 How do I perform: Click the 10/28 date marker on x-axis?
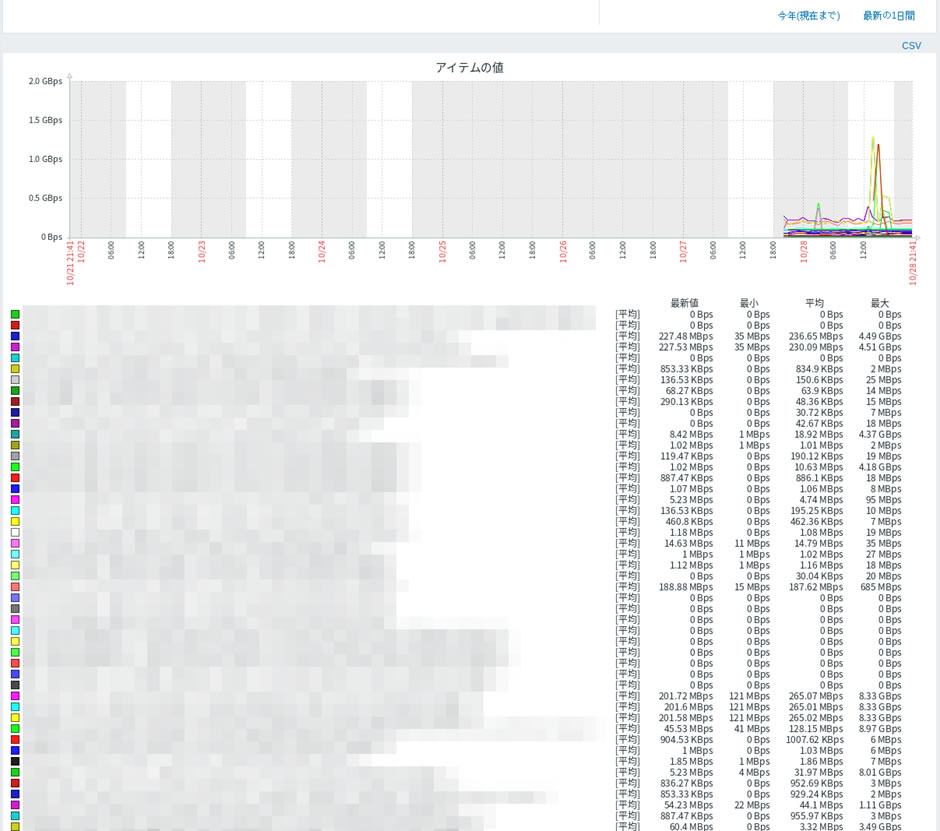coord(803,251)
